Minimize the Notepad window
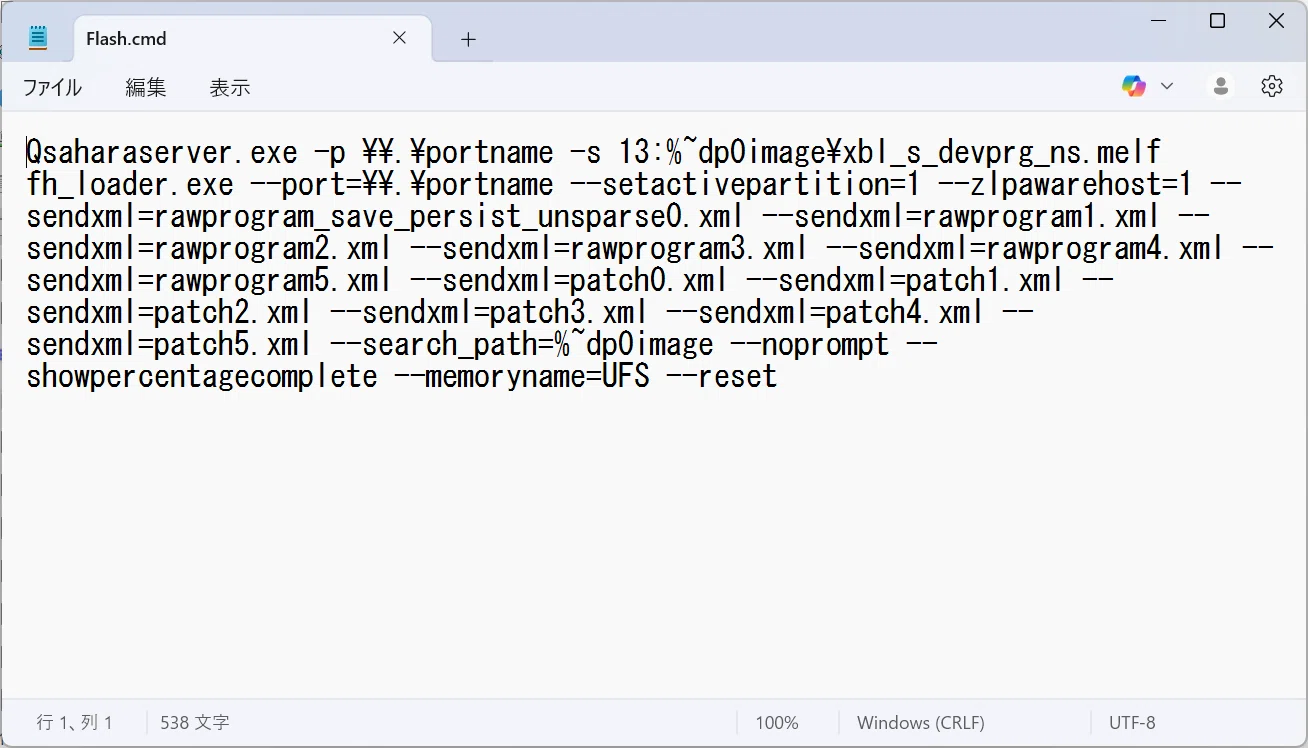This screenshot has width=1308, height=748. pos(1159,21)
